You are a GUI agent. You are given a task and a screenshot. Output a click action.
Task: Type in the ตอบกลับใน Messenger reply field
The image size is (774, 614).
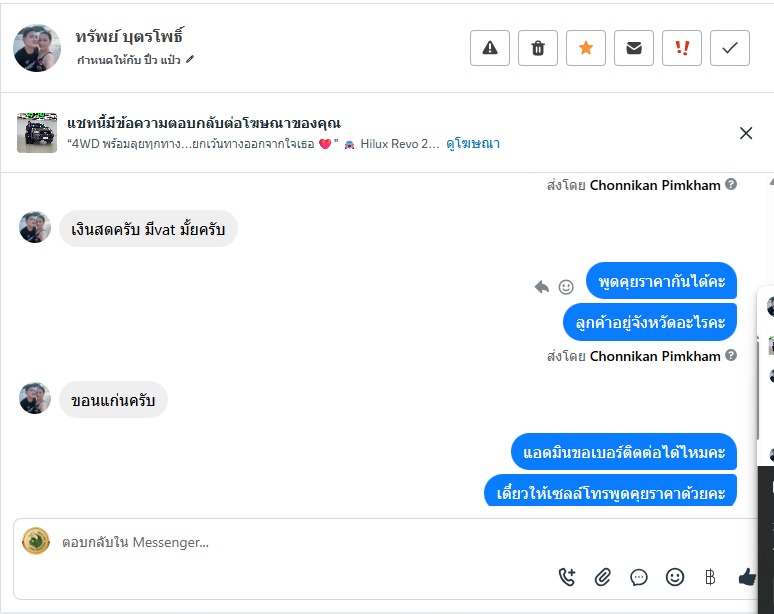coord(300,542)
